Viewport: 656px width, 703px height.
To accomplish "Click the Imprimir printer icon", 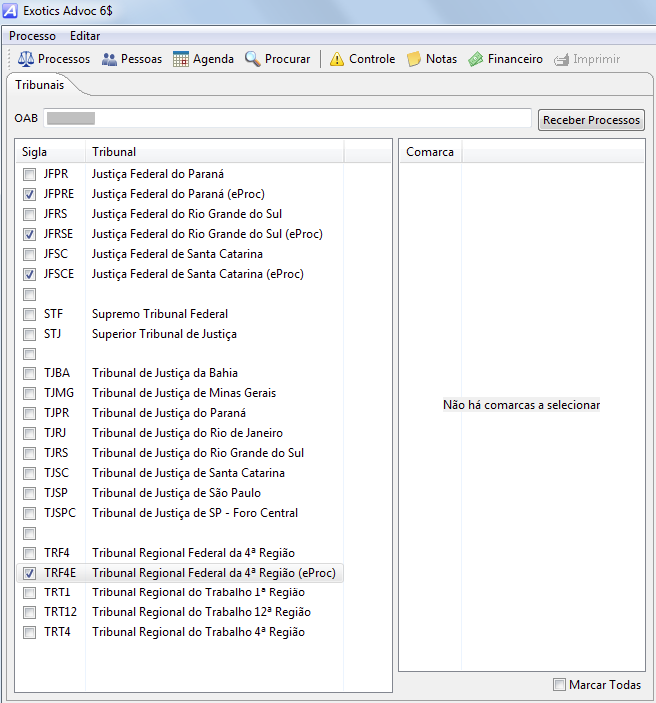I will point(561,59).
